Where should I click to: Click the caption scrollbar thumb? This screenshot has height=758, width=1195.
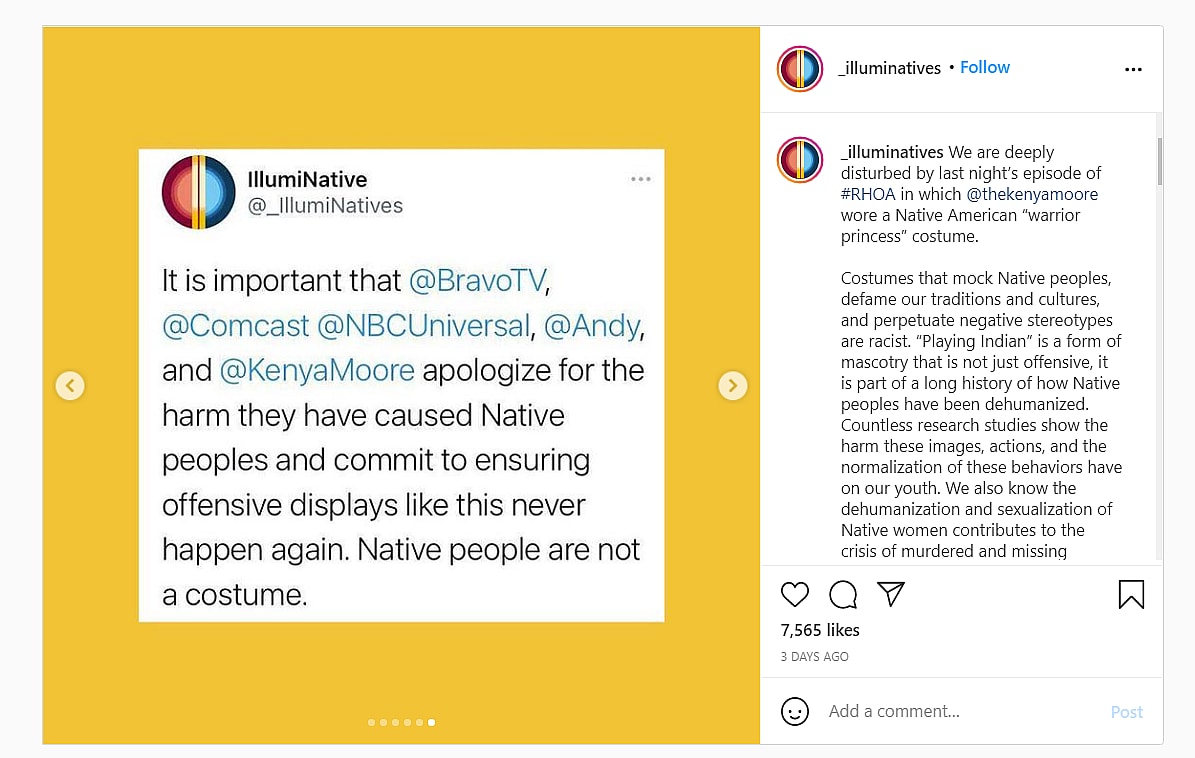[1159, 162]
